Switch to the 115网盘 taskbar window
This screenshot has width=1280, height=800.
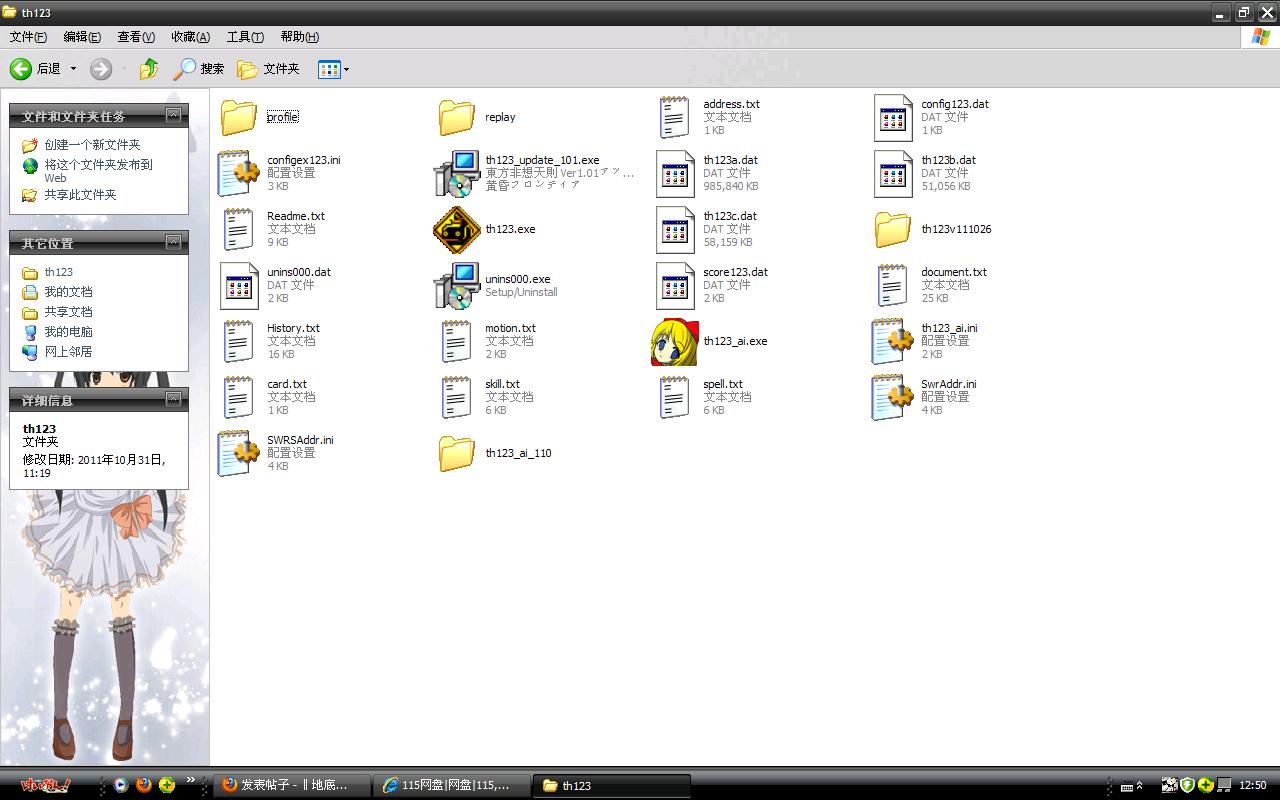[x=448, y=785]
